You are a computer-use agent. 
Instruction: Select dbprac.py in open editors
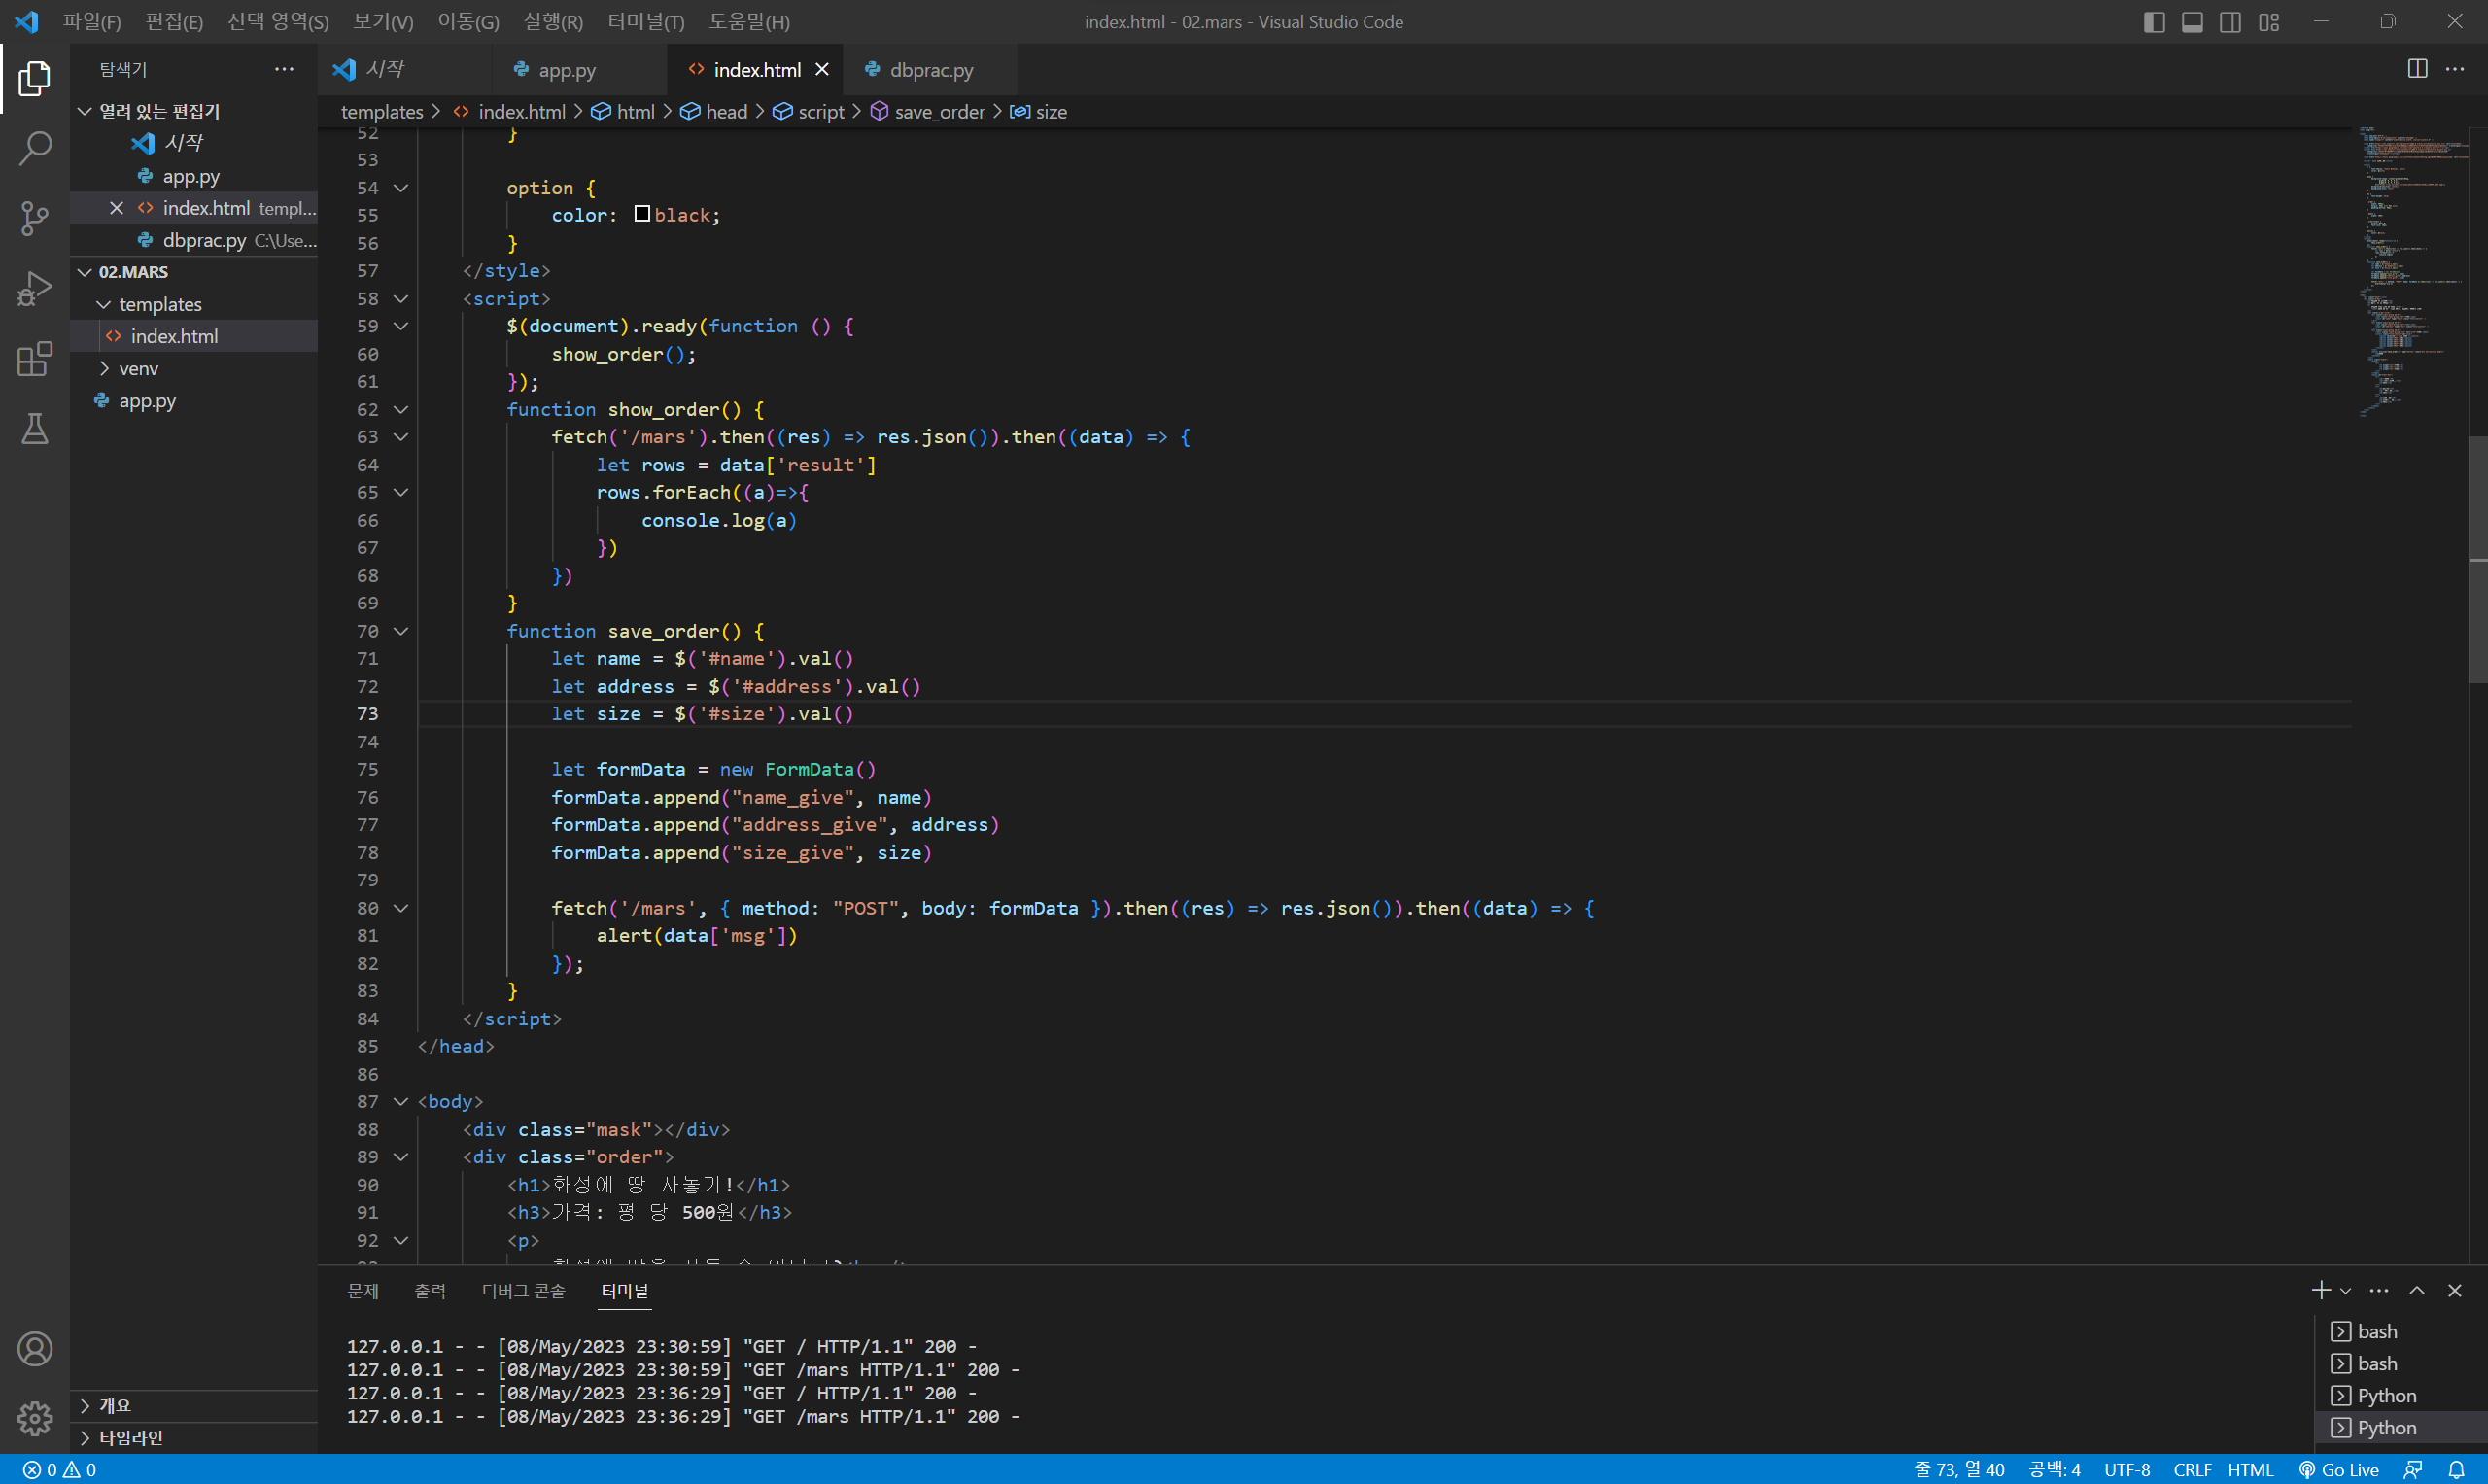194,240
